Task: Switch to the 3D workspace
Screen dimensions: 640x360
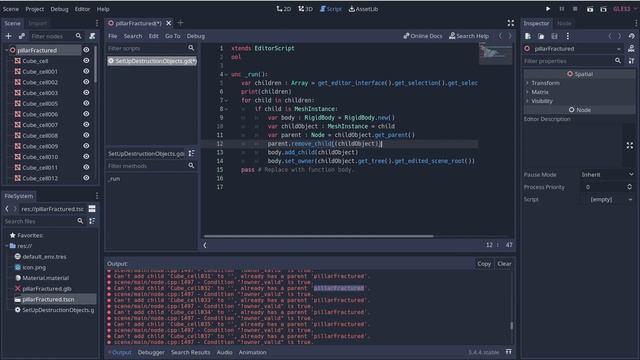Action: coord(305,9)
